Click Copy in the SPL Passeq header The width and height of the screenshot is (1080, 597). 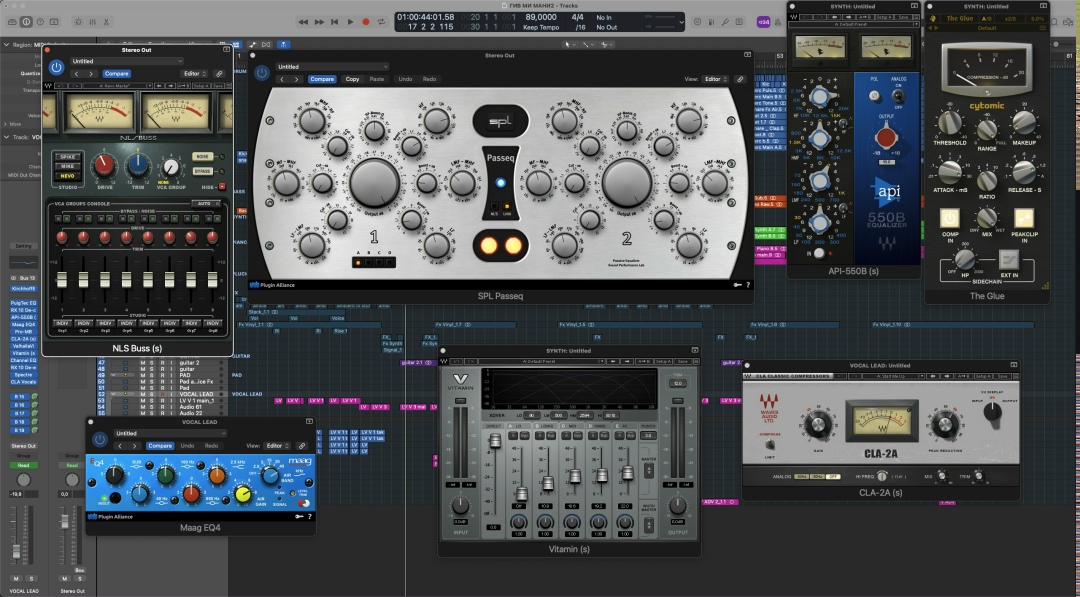352,79
